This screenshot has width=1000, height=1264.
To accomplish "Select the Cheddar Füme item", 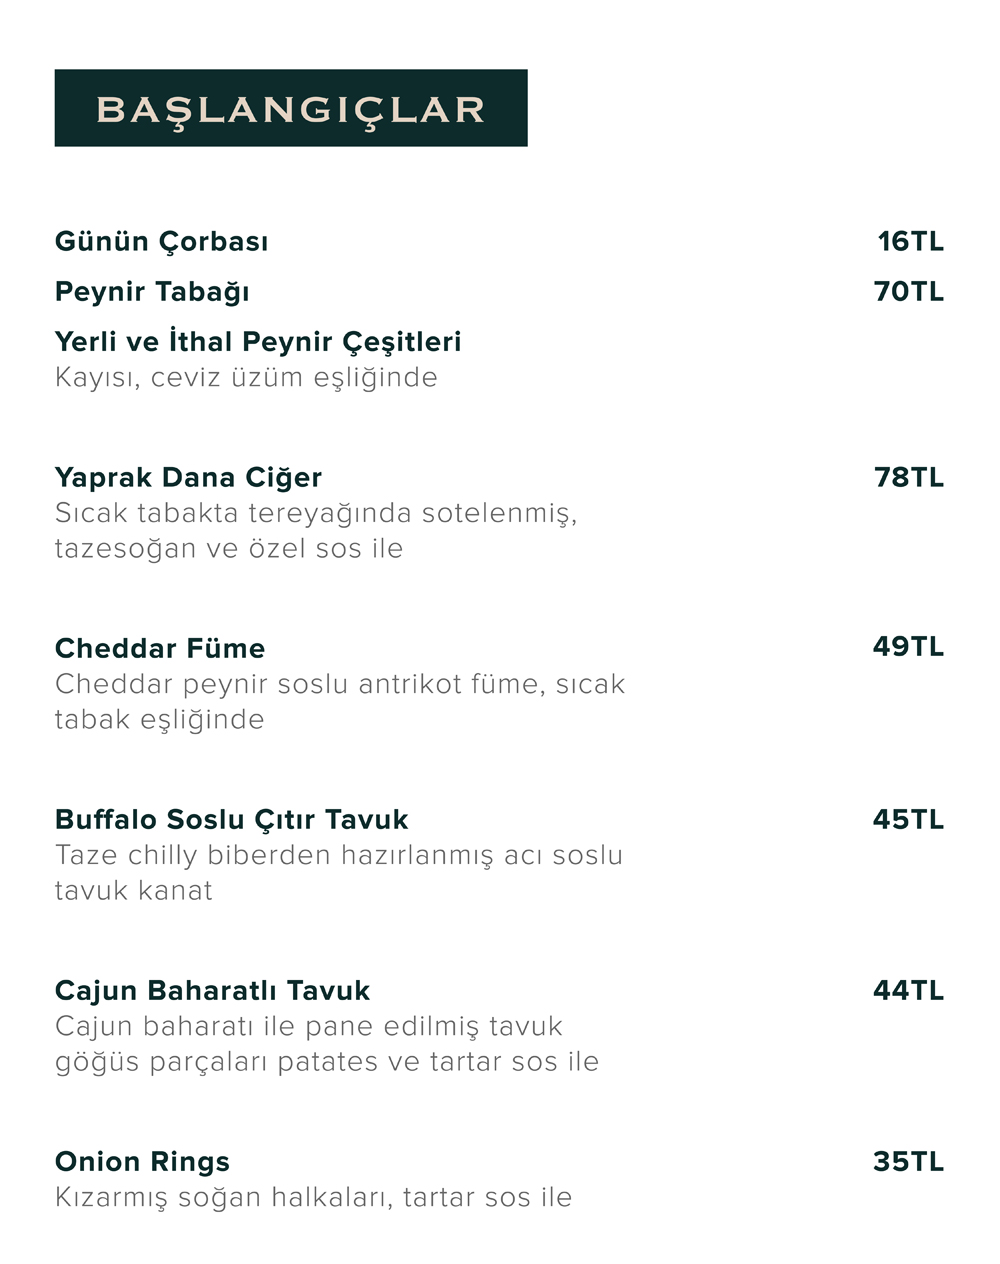I will tap(160, 648).
